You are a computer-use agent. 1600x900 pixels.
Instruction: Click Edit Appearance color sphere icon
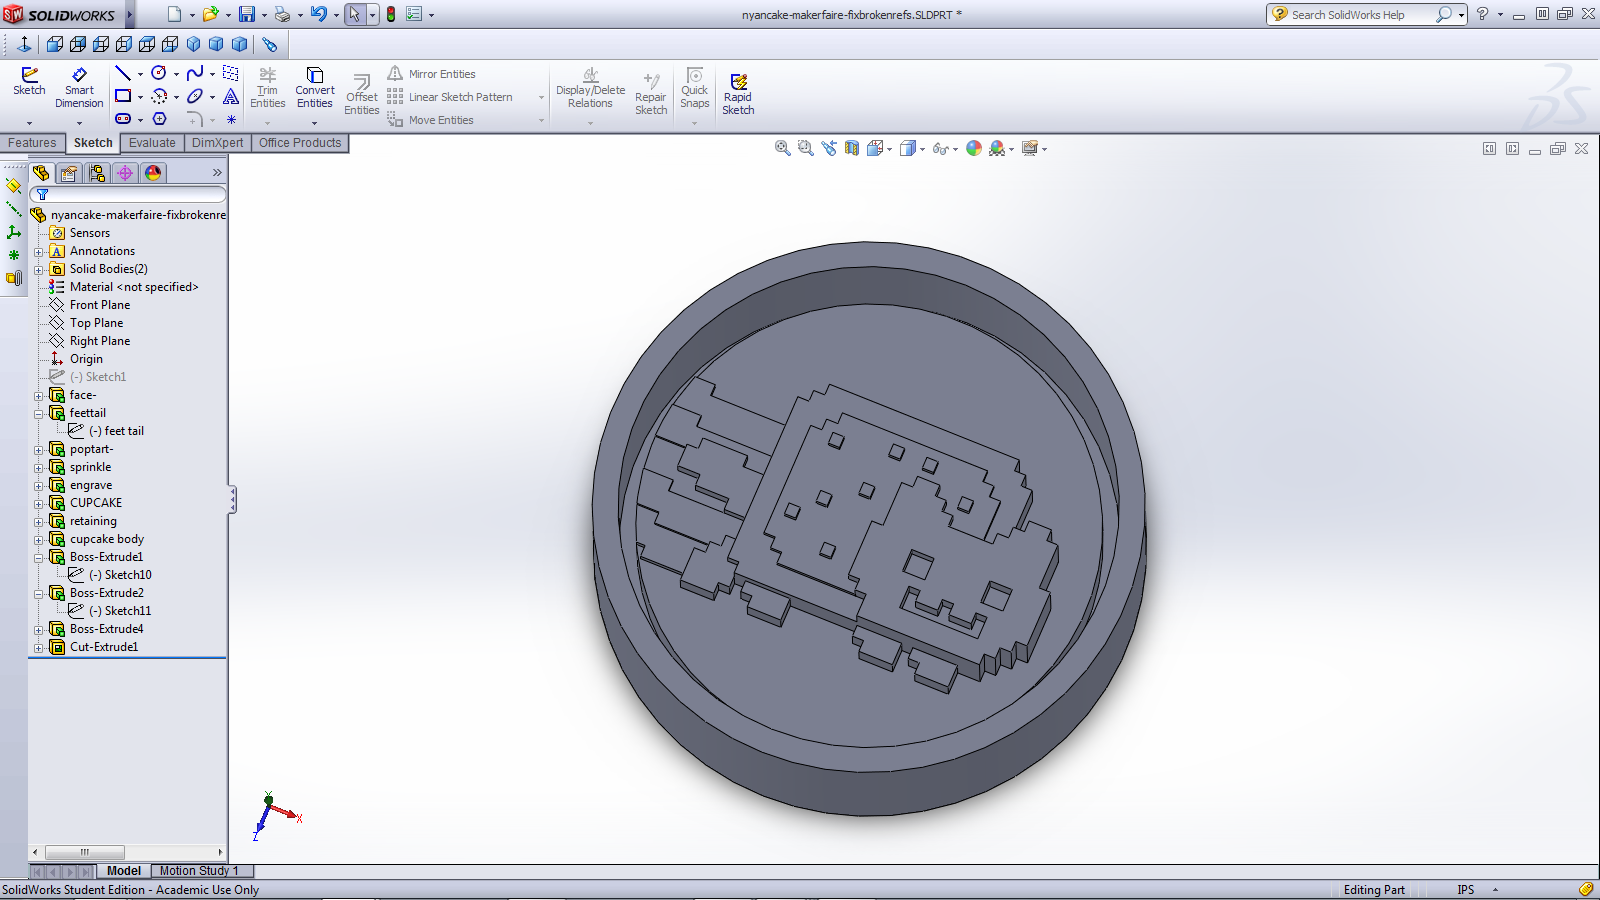(974, 148)
